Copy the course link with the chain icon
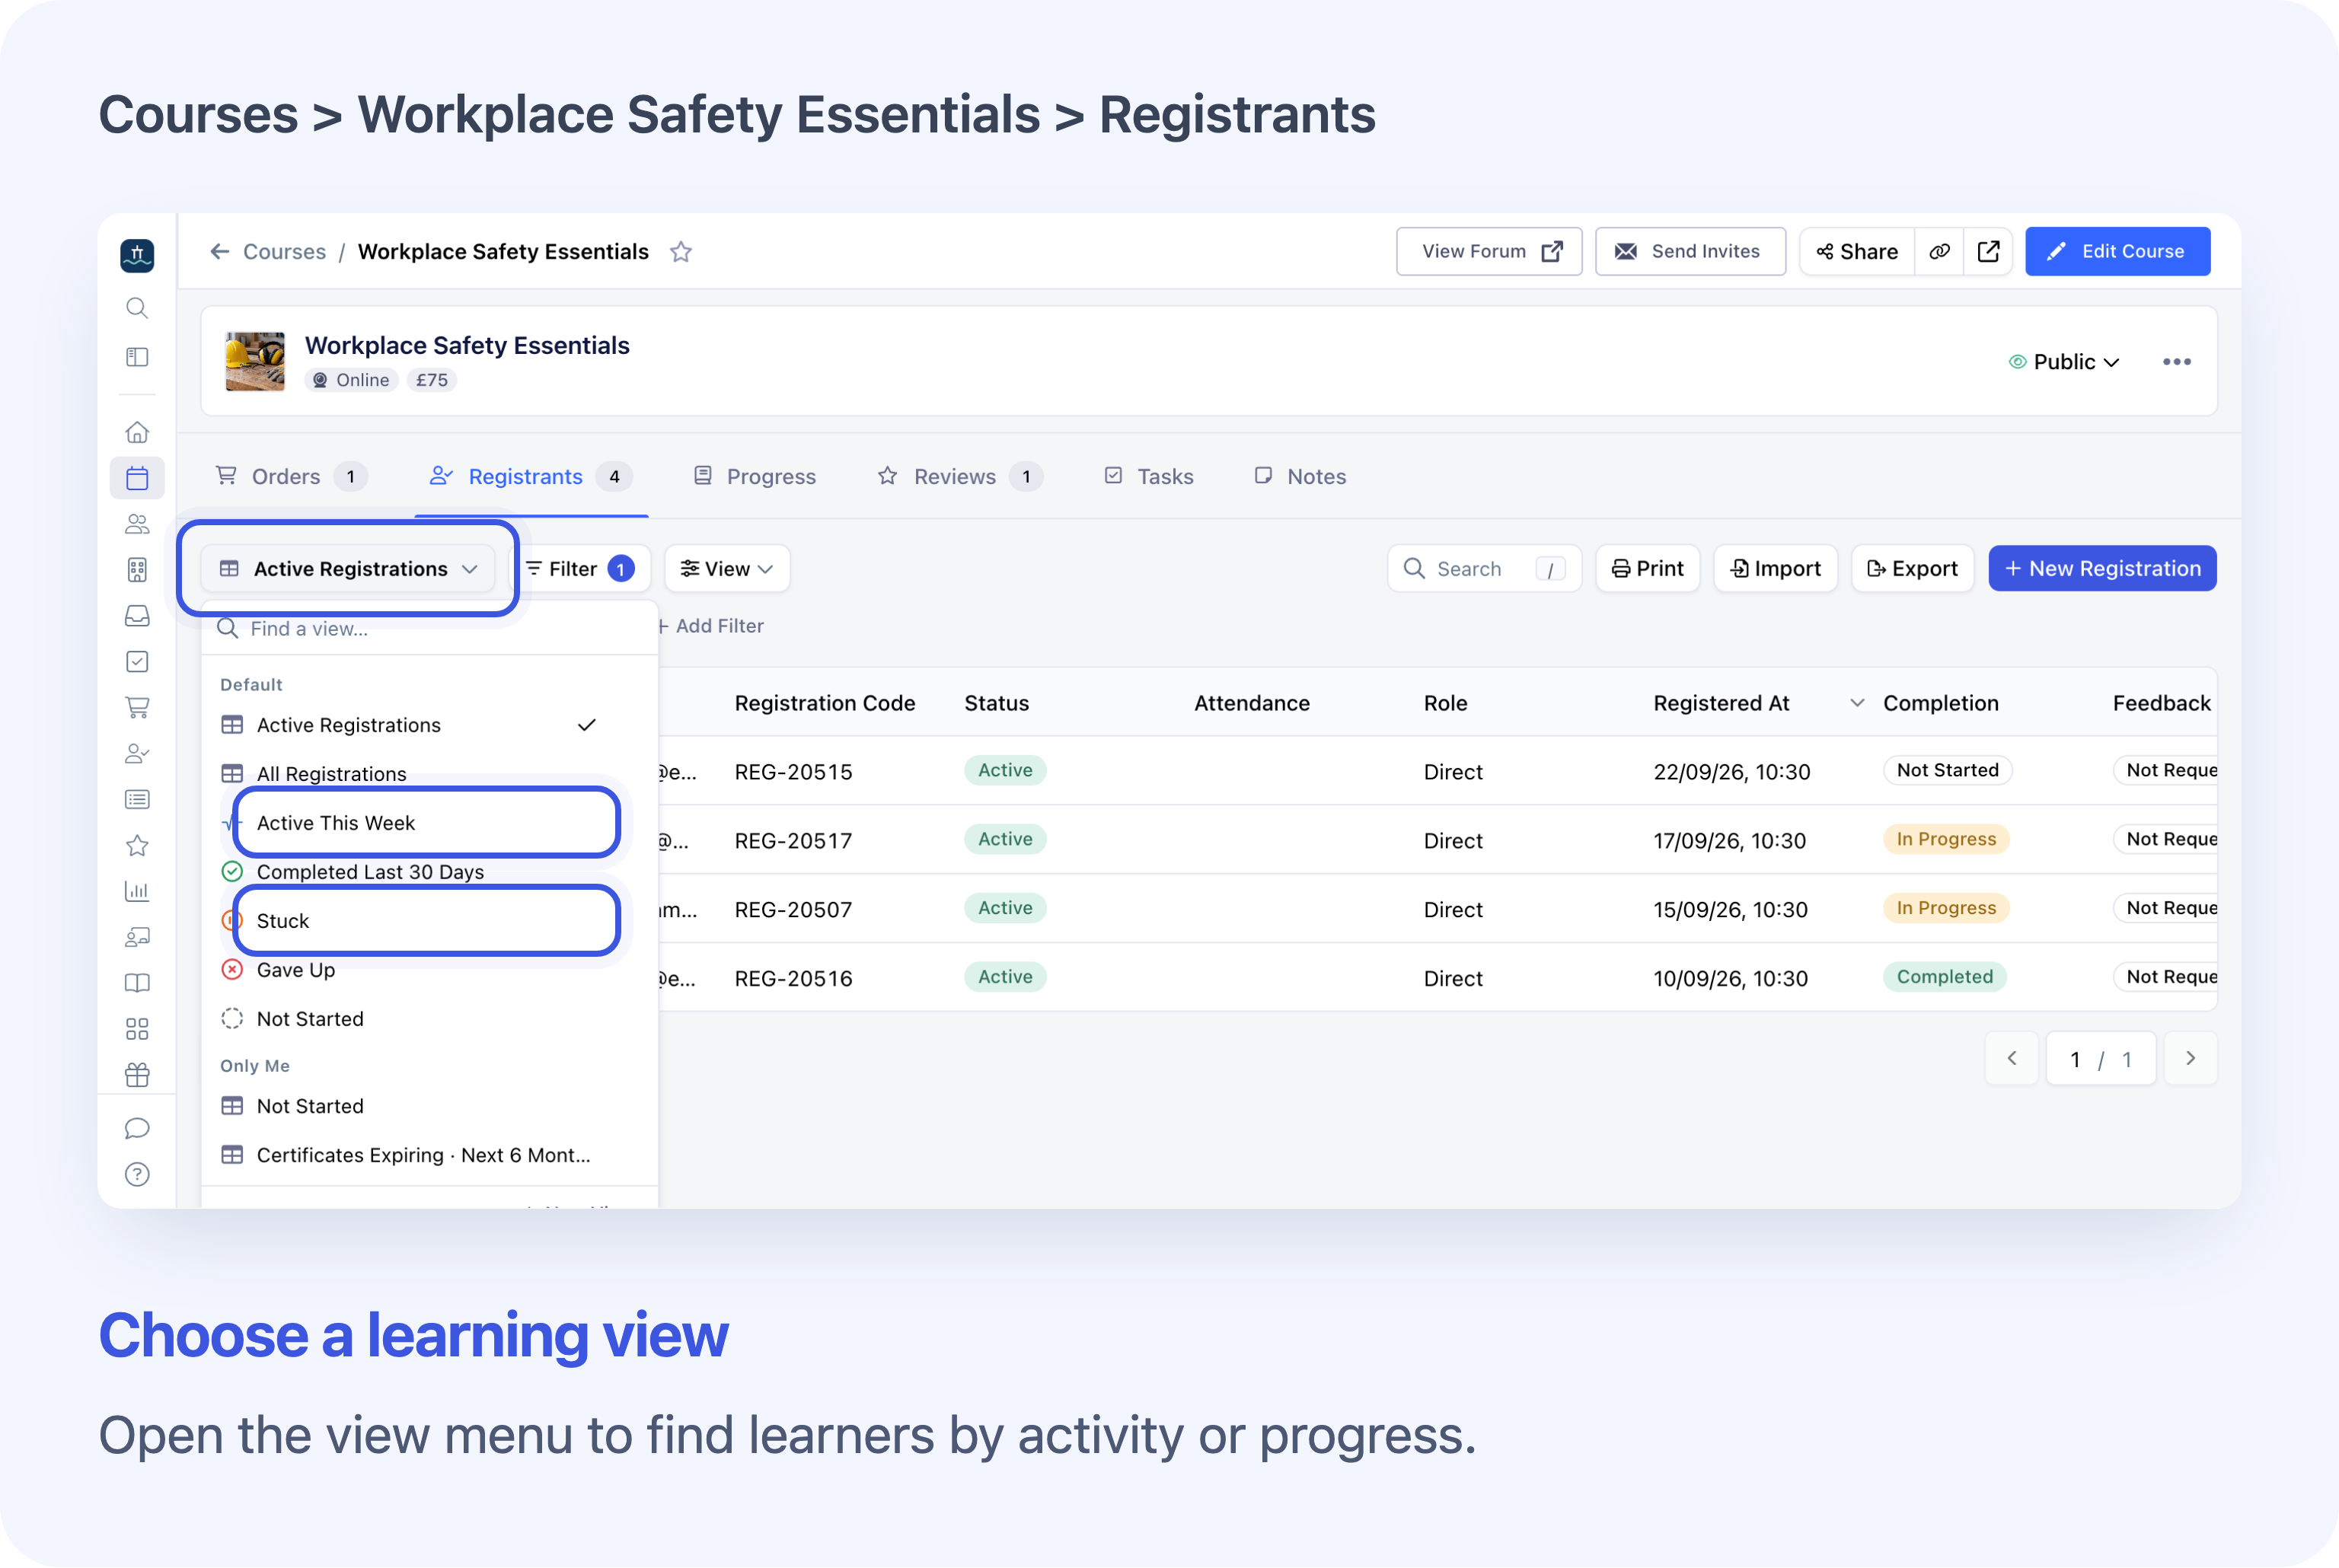Viewport: 2339px width, 1568px height. (x=1939, y=252)
